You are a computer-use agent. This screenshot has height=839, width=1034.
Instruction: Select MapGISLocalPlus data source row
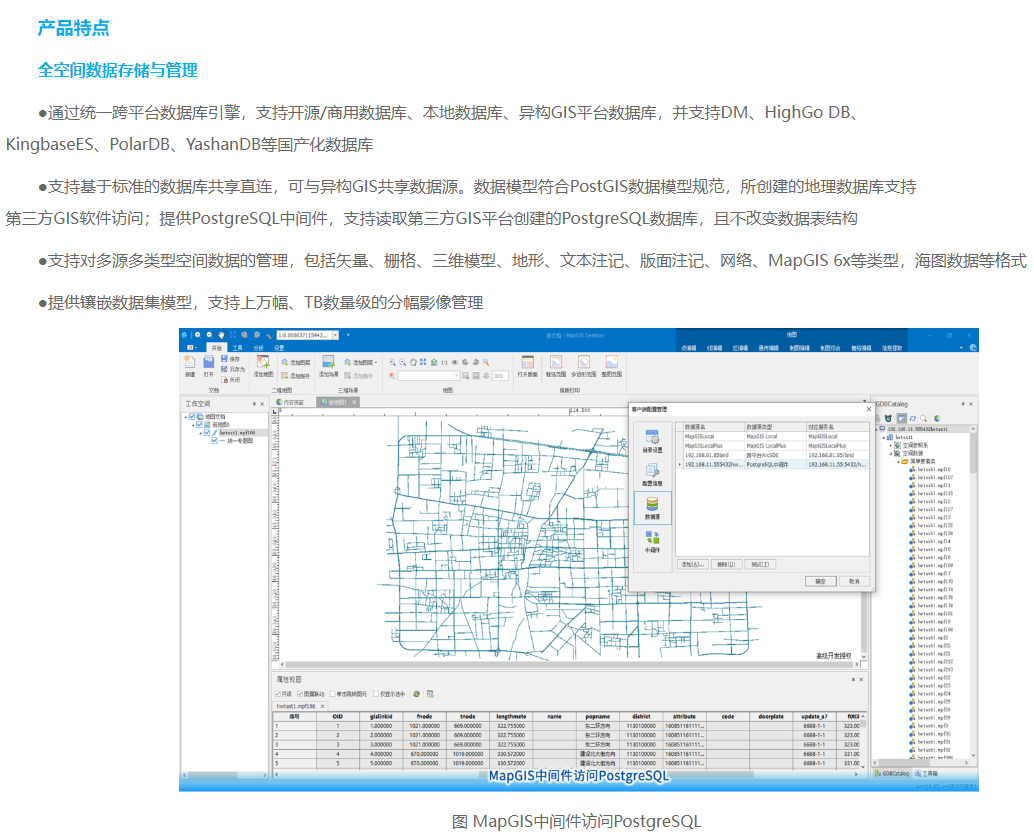[x=773, y=446]
